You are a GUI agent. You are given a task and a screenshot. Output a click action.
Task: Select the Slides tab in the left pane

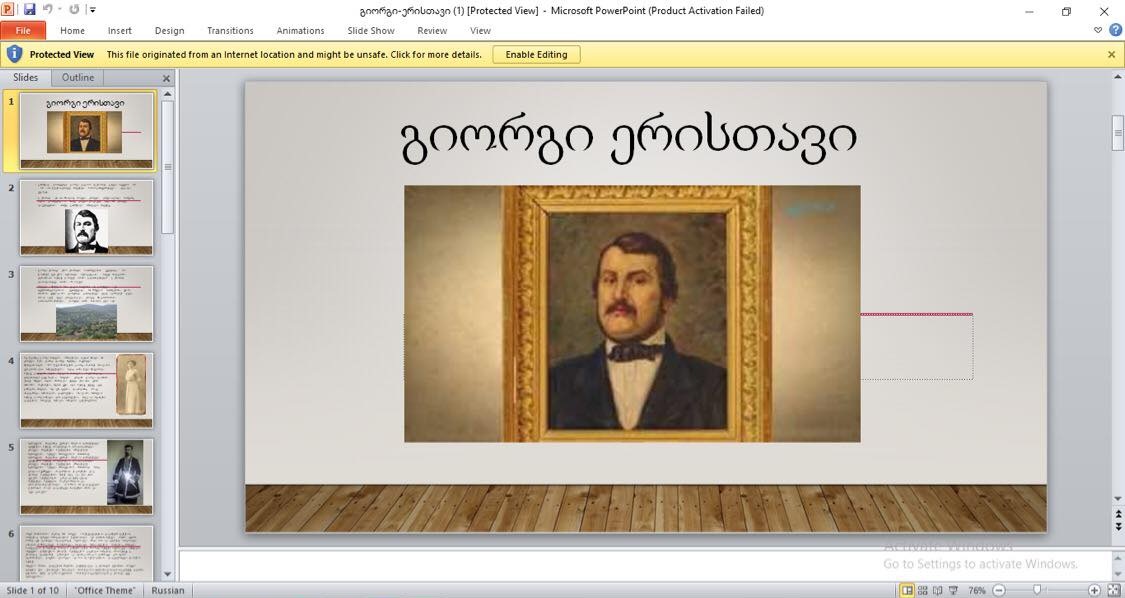[25, 78]
